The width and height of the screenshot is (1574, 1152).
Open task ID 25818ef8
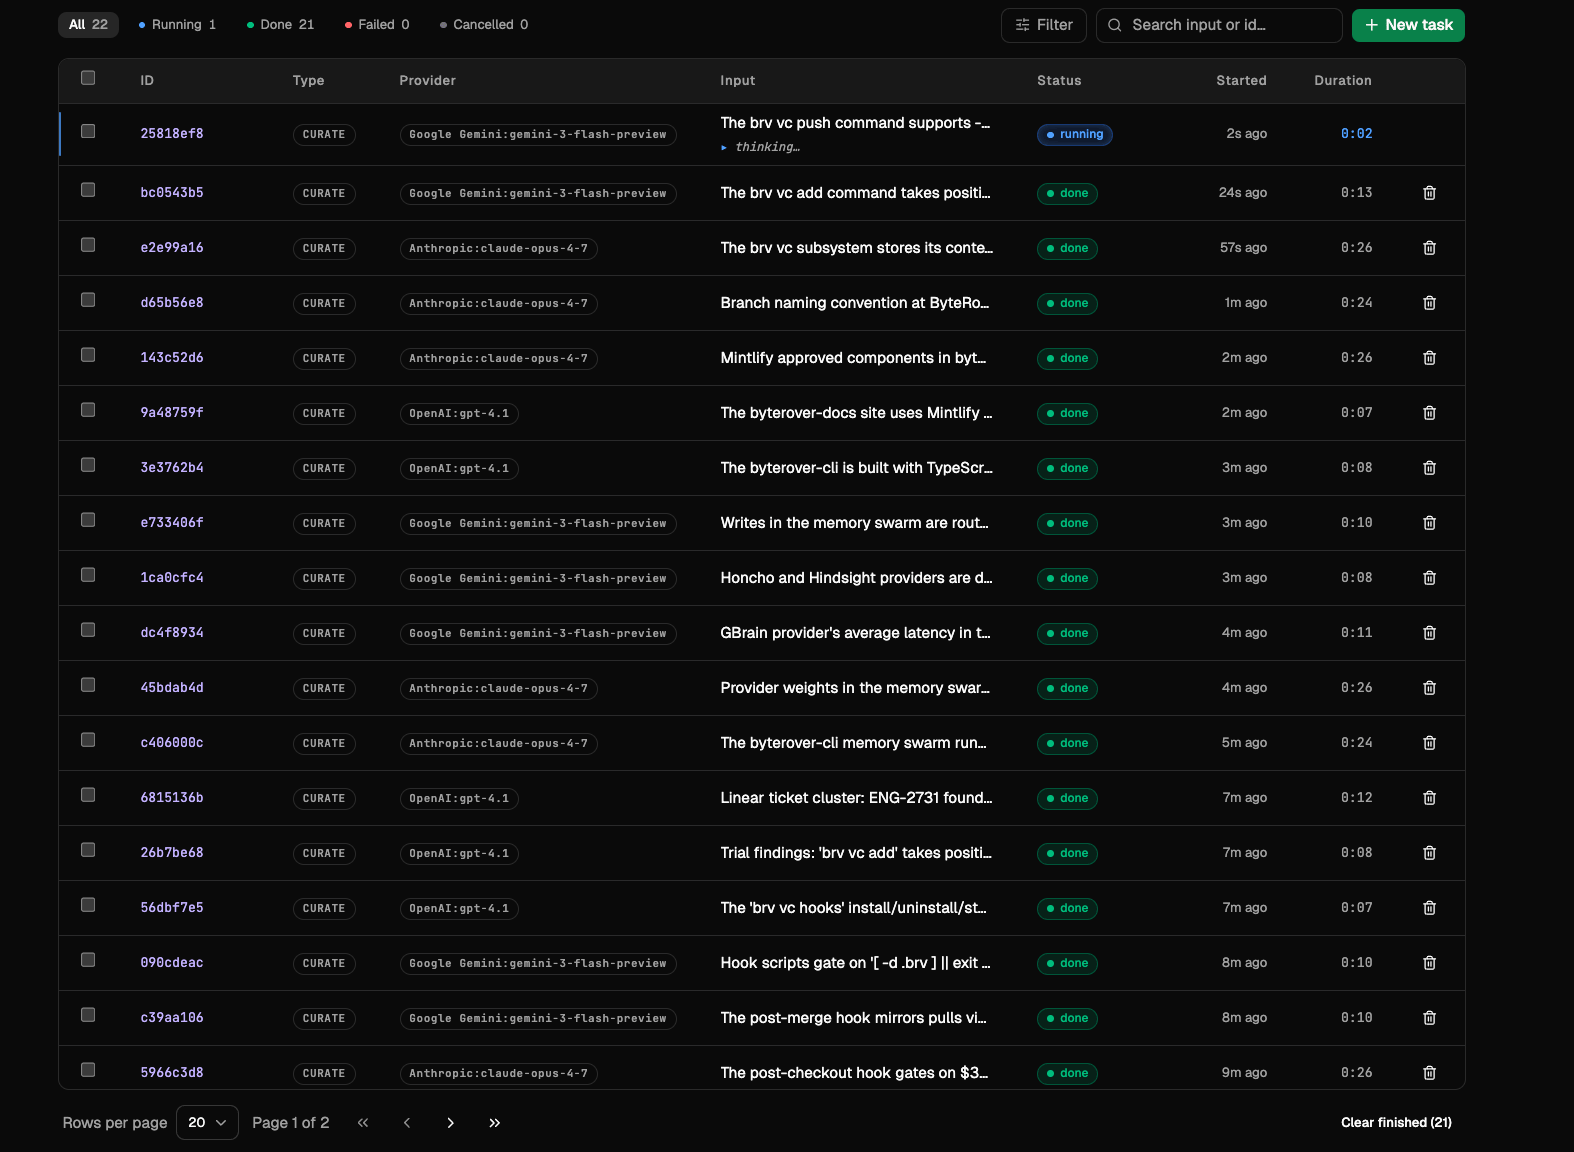click(x=172, y=134)
